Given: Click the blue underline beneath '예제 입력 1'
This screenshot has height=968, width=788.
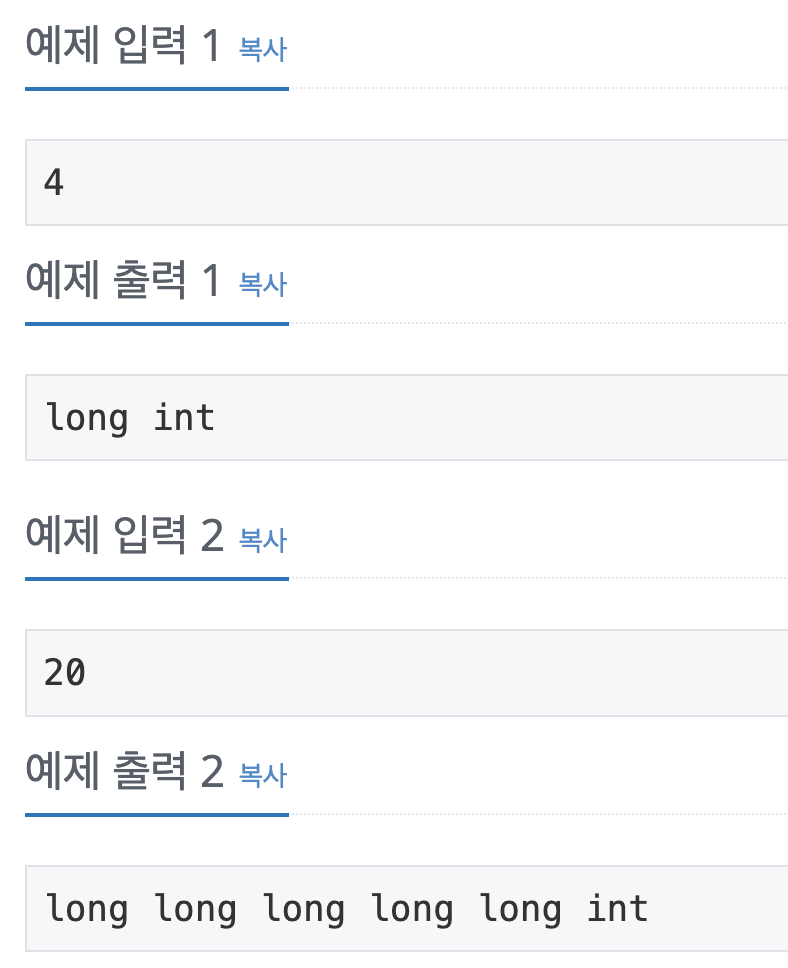Looking at the screenshot, I should [157, 89].
